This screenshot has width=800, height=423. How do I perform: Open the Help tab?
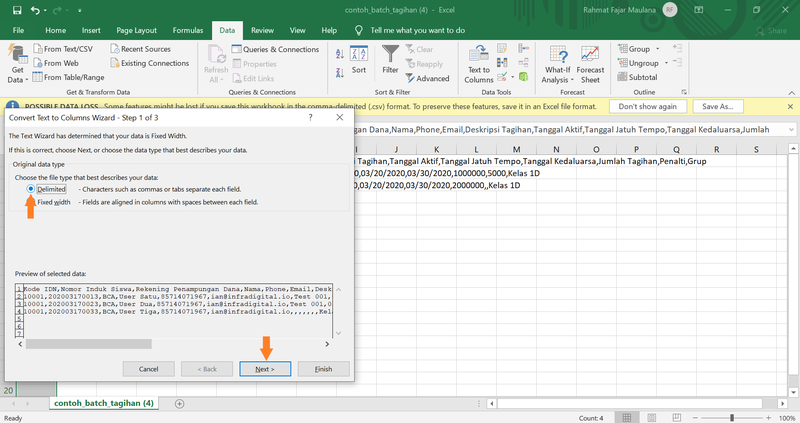tap(329, 31)
